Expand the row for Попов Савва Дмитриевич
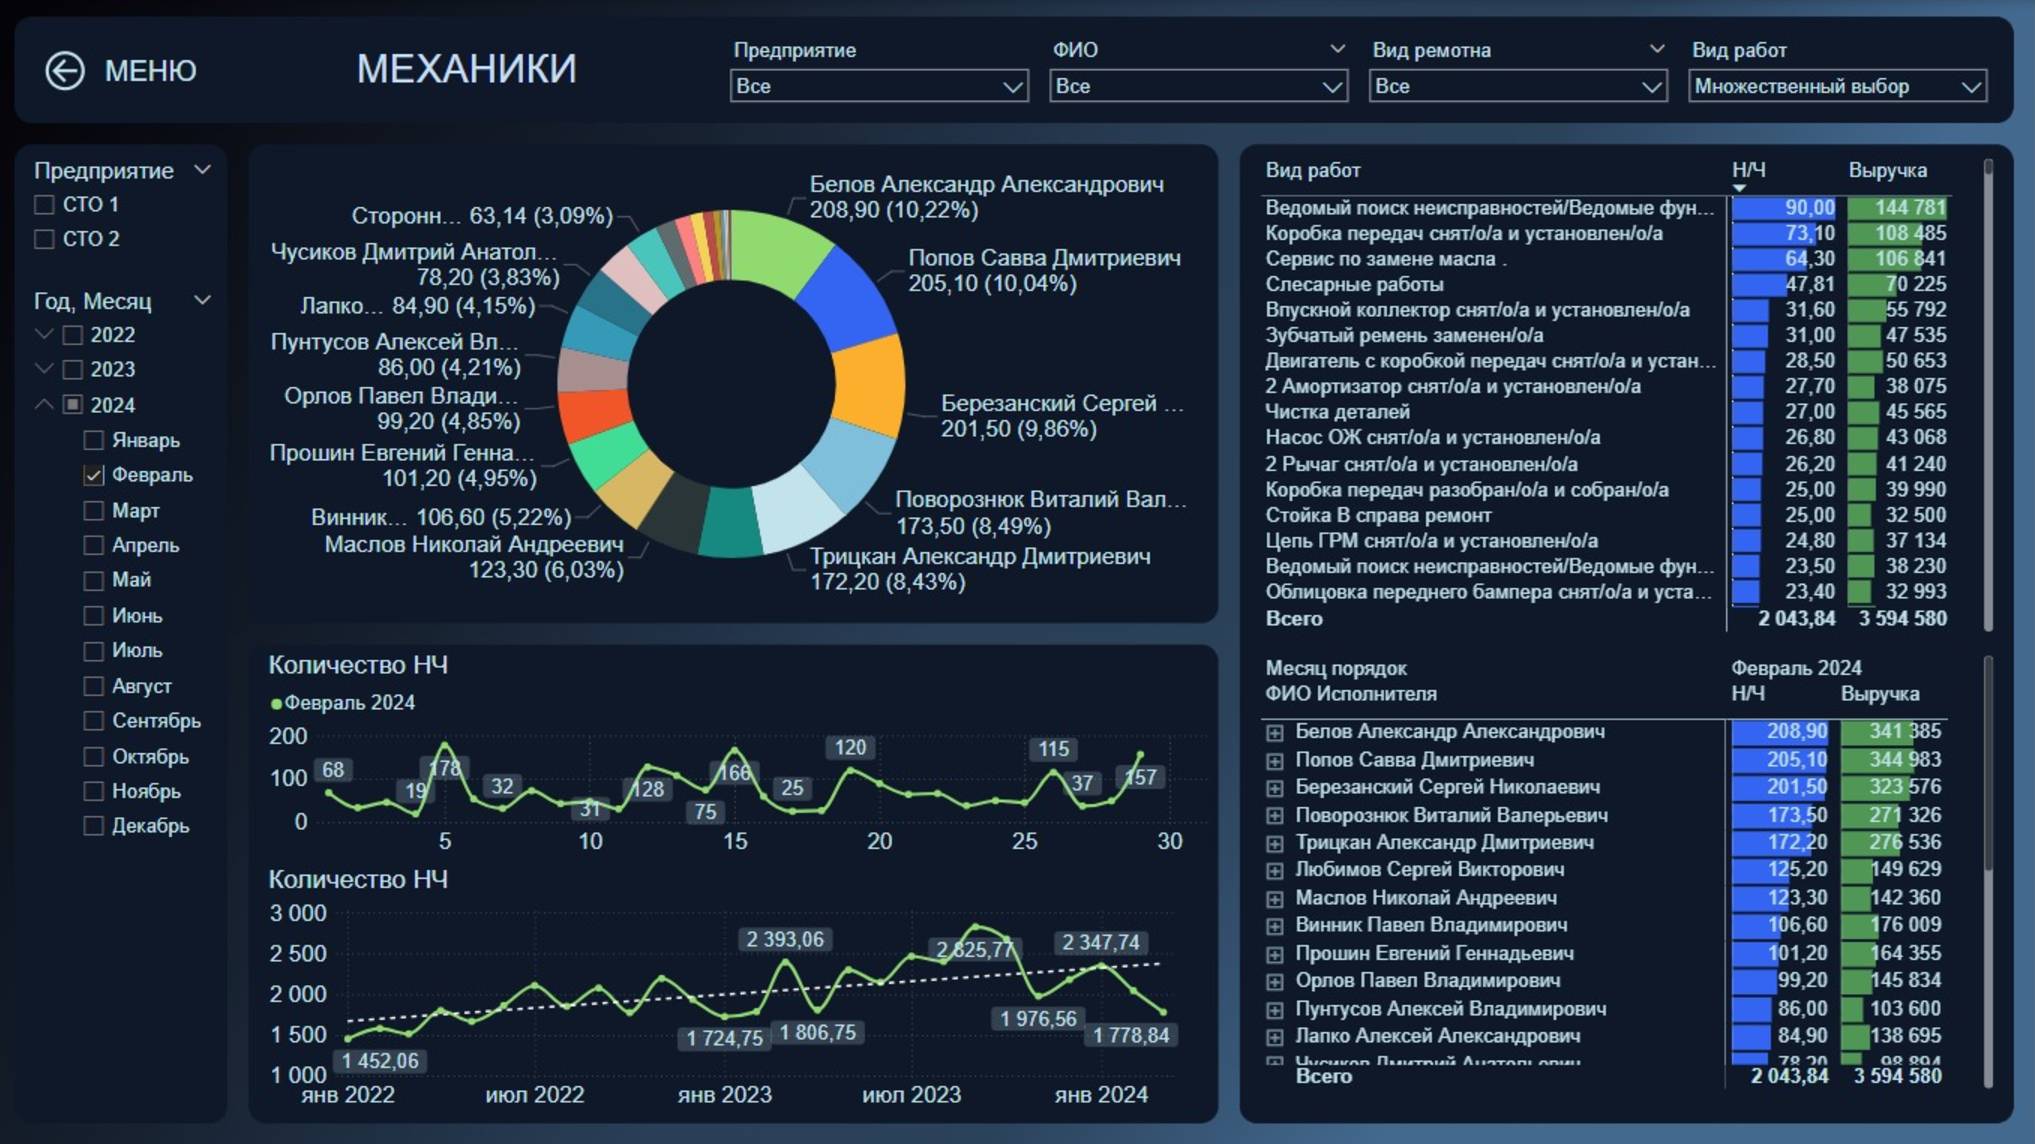 (1274, 759)
